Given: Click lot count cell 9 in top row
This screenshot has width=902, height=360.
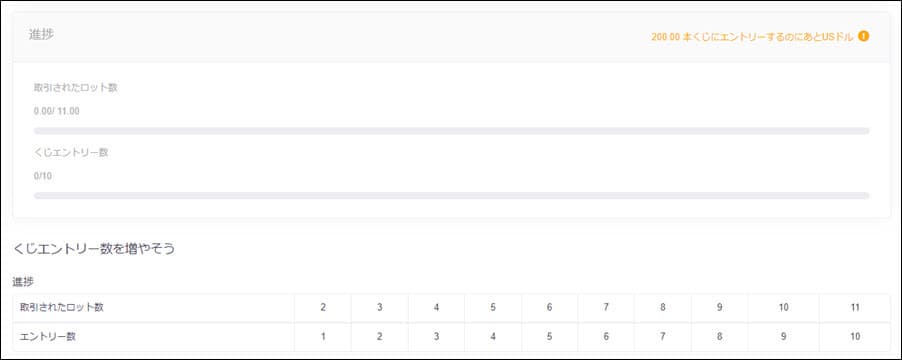Looking at the screenshot, I should pos(720,308).
